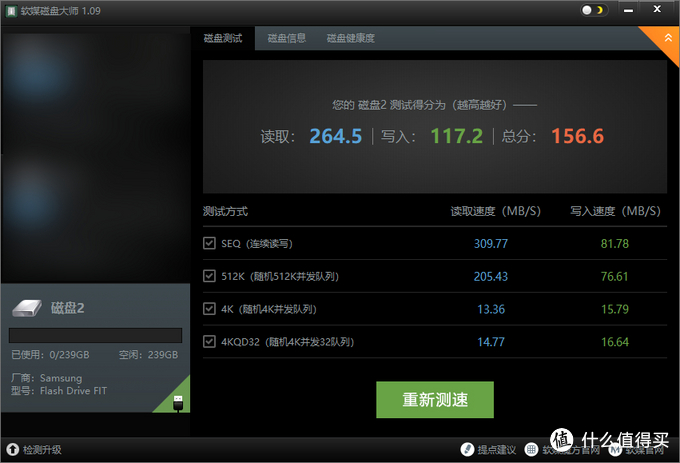Open the 提点建议 suggestion link
680x463 pixels.
click(x=497, y=450)
